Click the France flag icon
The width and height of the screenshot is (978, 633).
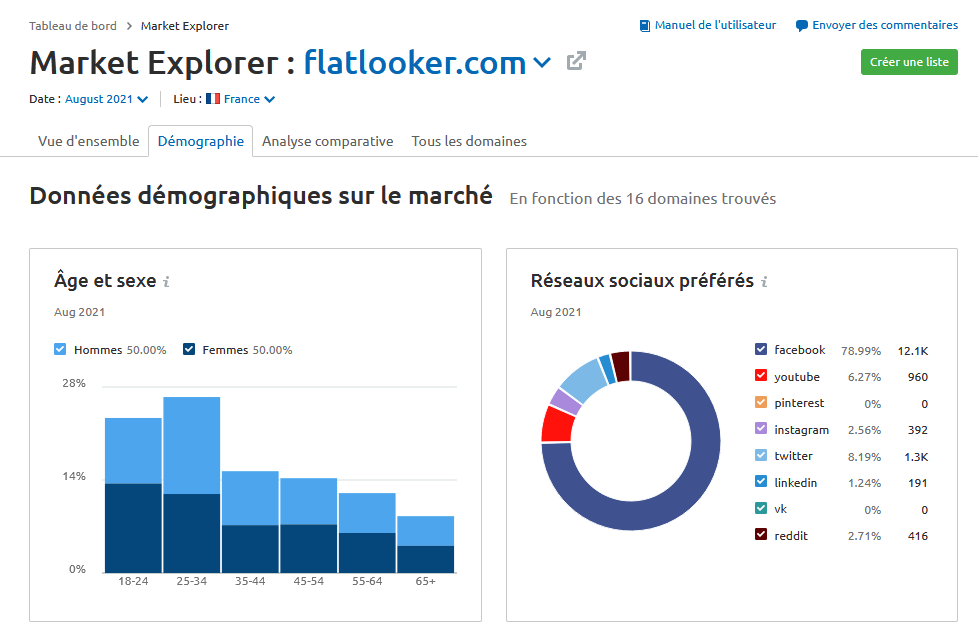[213, 99]
